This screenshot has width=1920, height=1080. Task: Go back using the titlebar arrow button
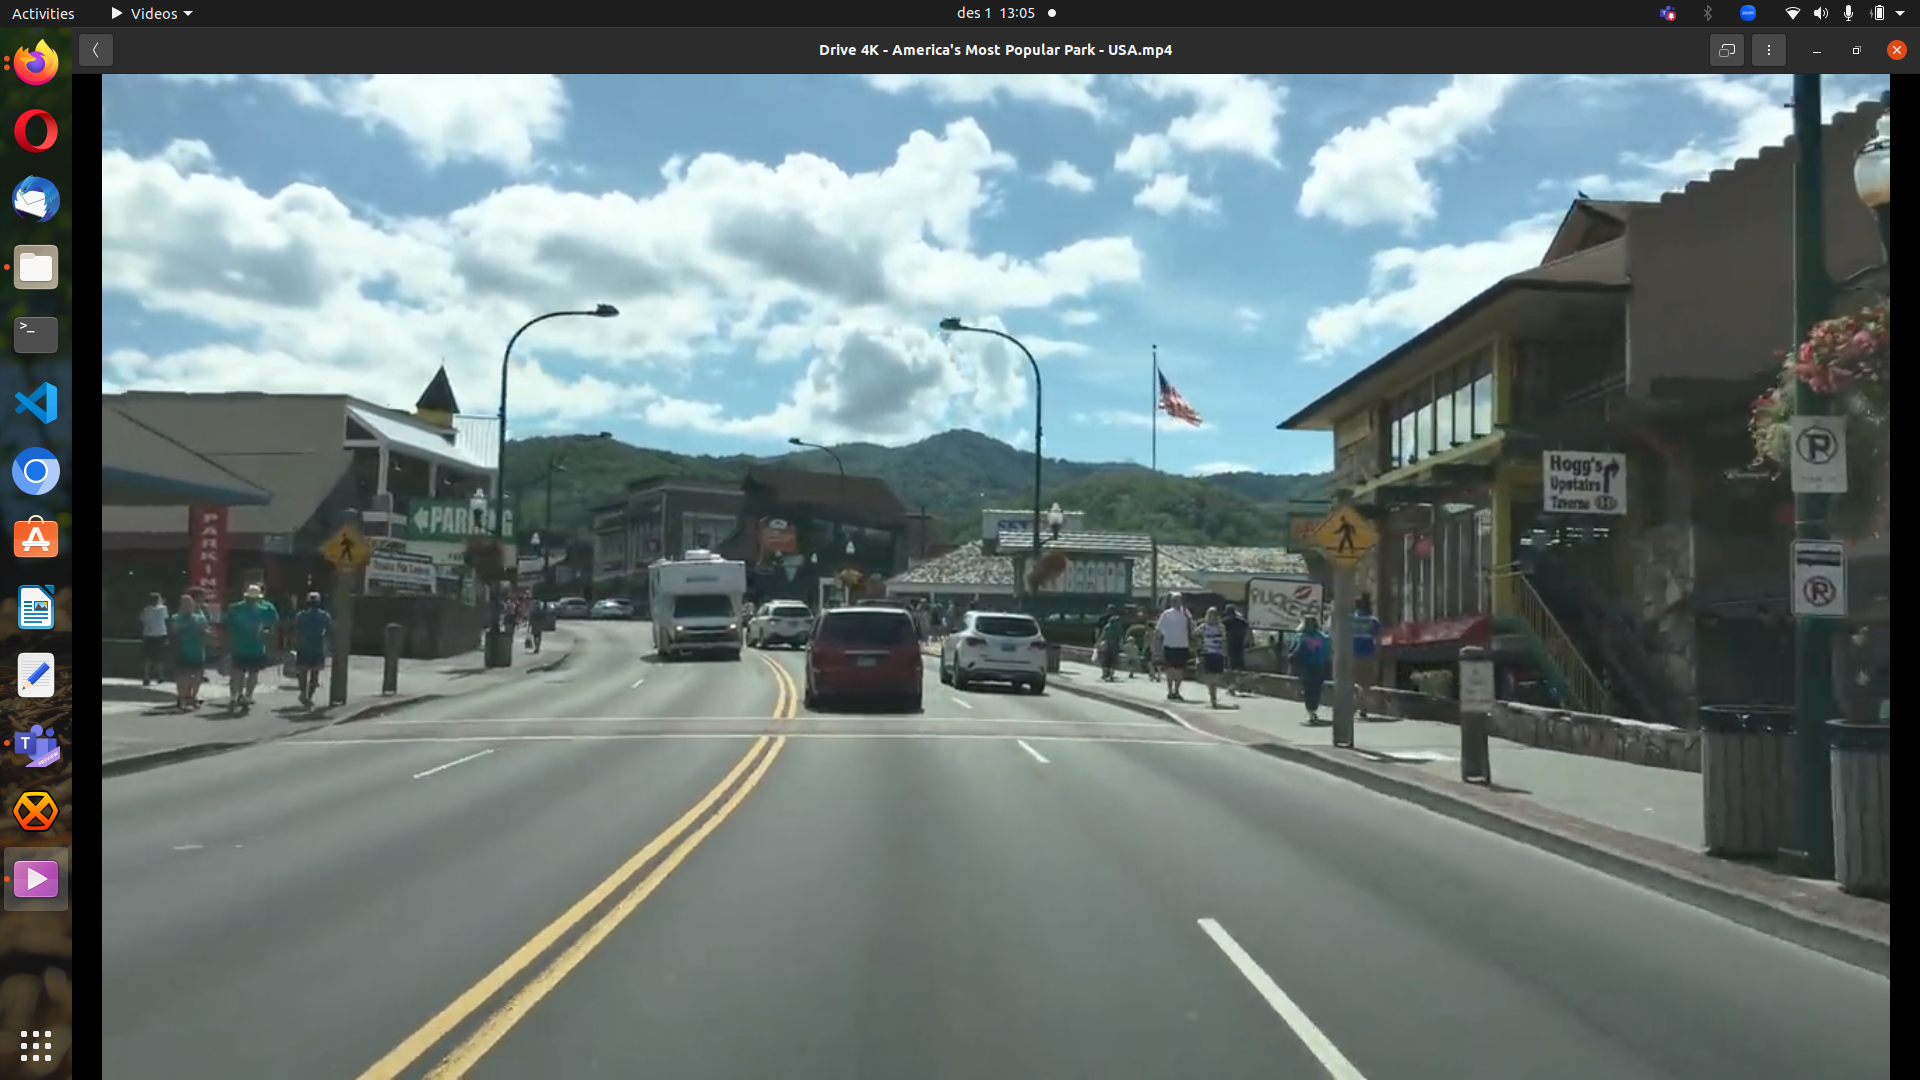[x=95, y=49]
